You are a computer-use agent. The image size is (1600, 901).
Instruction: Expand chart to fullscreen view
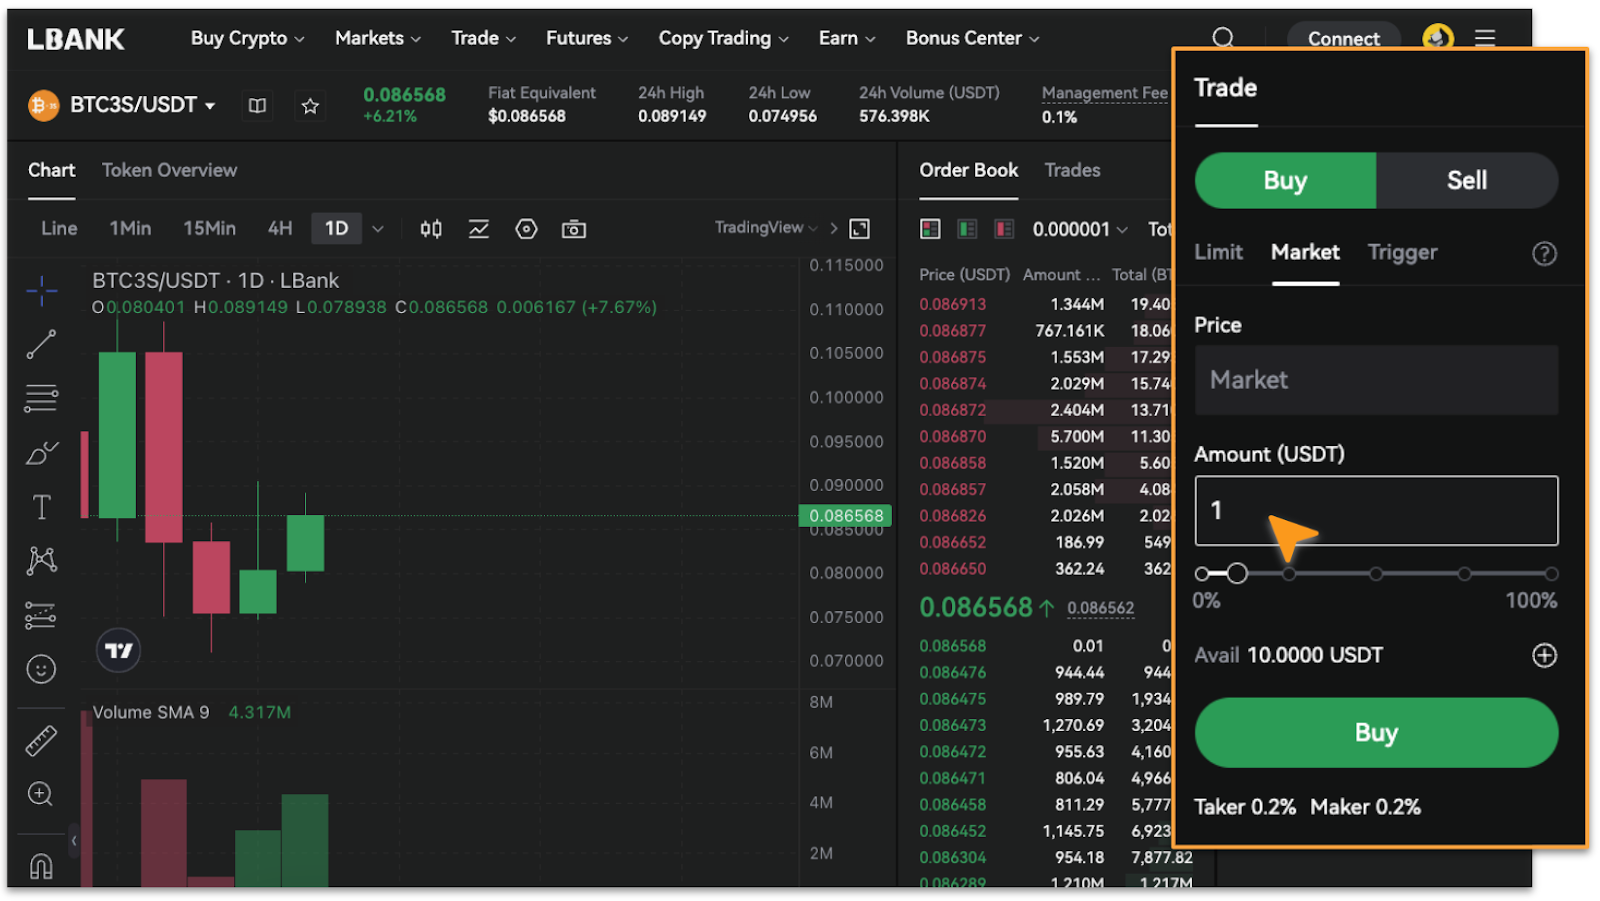pyautogui.click(x=858, y=228)
